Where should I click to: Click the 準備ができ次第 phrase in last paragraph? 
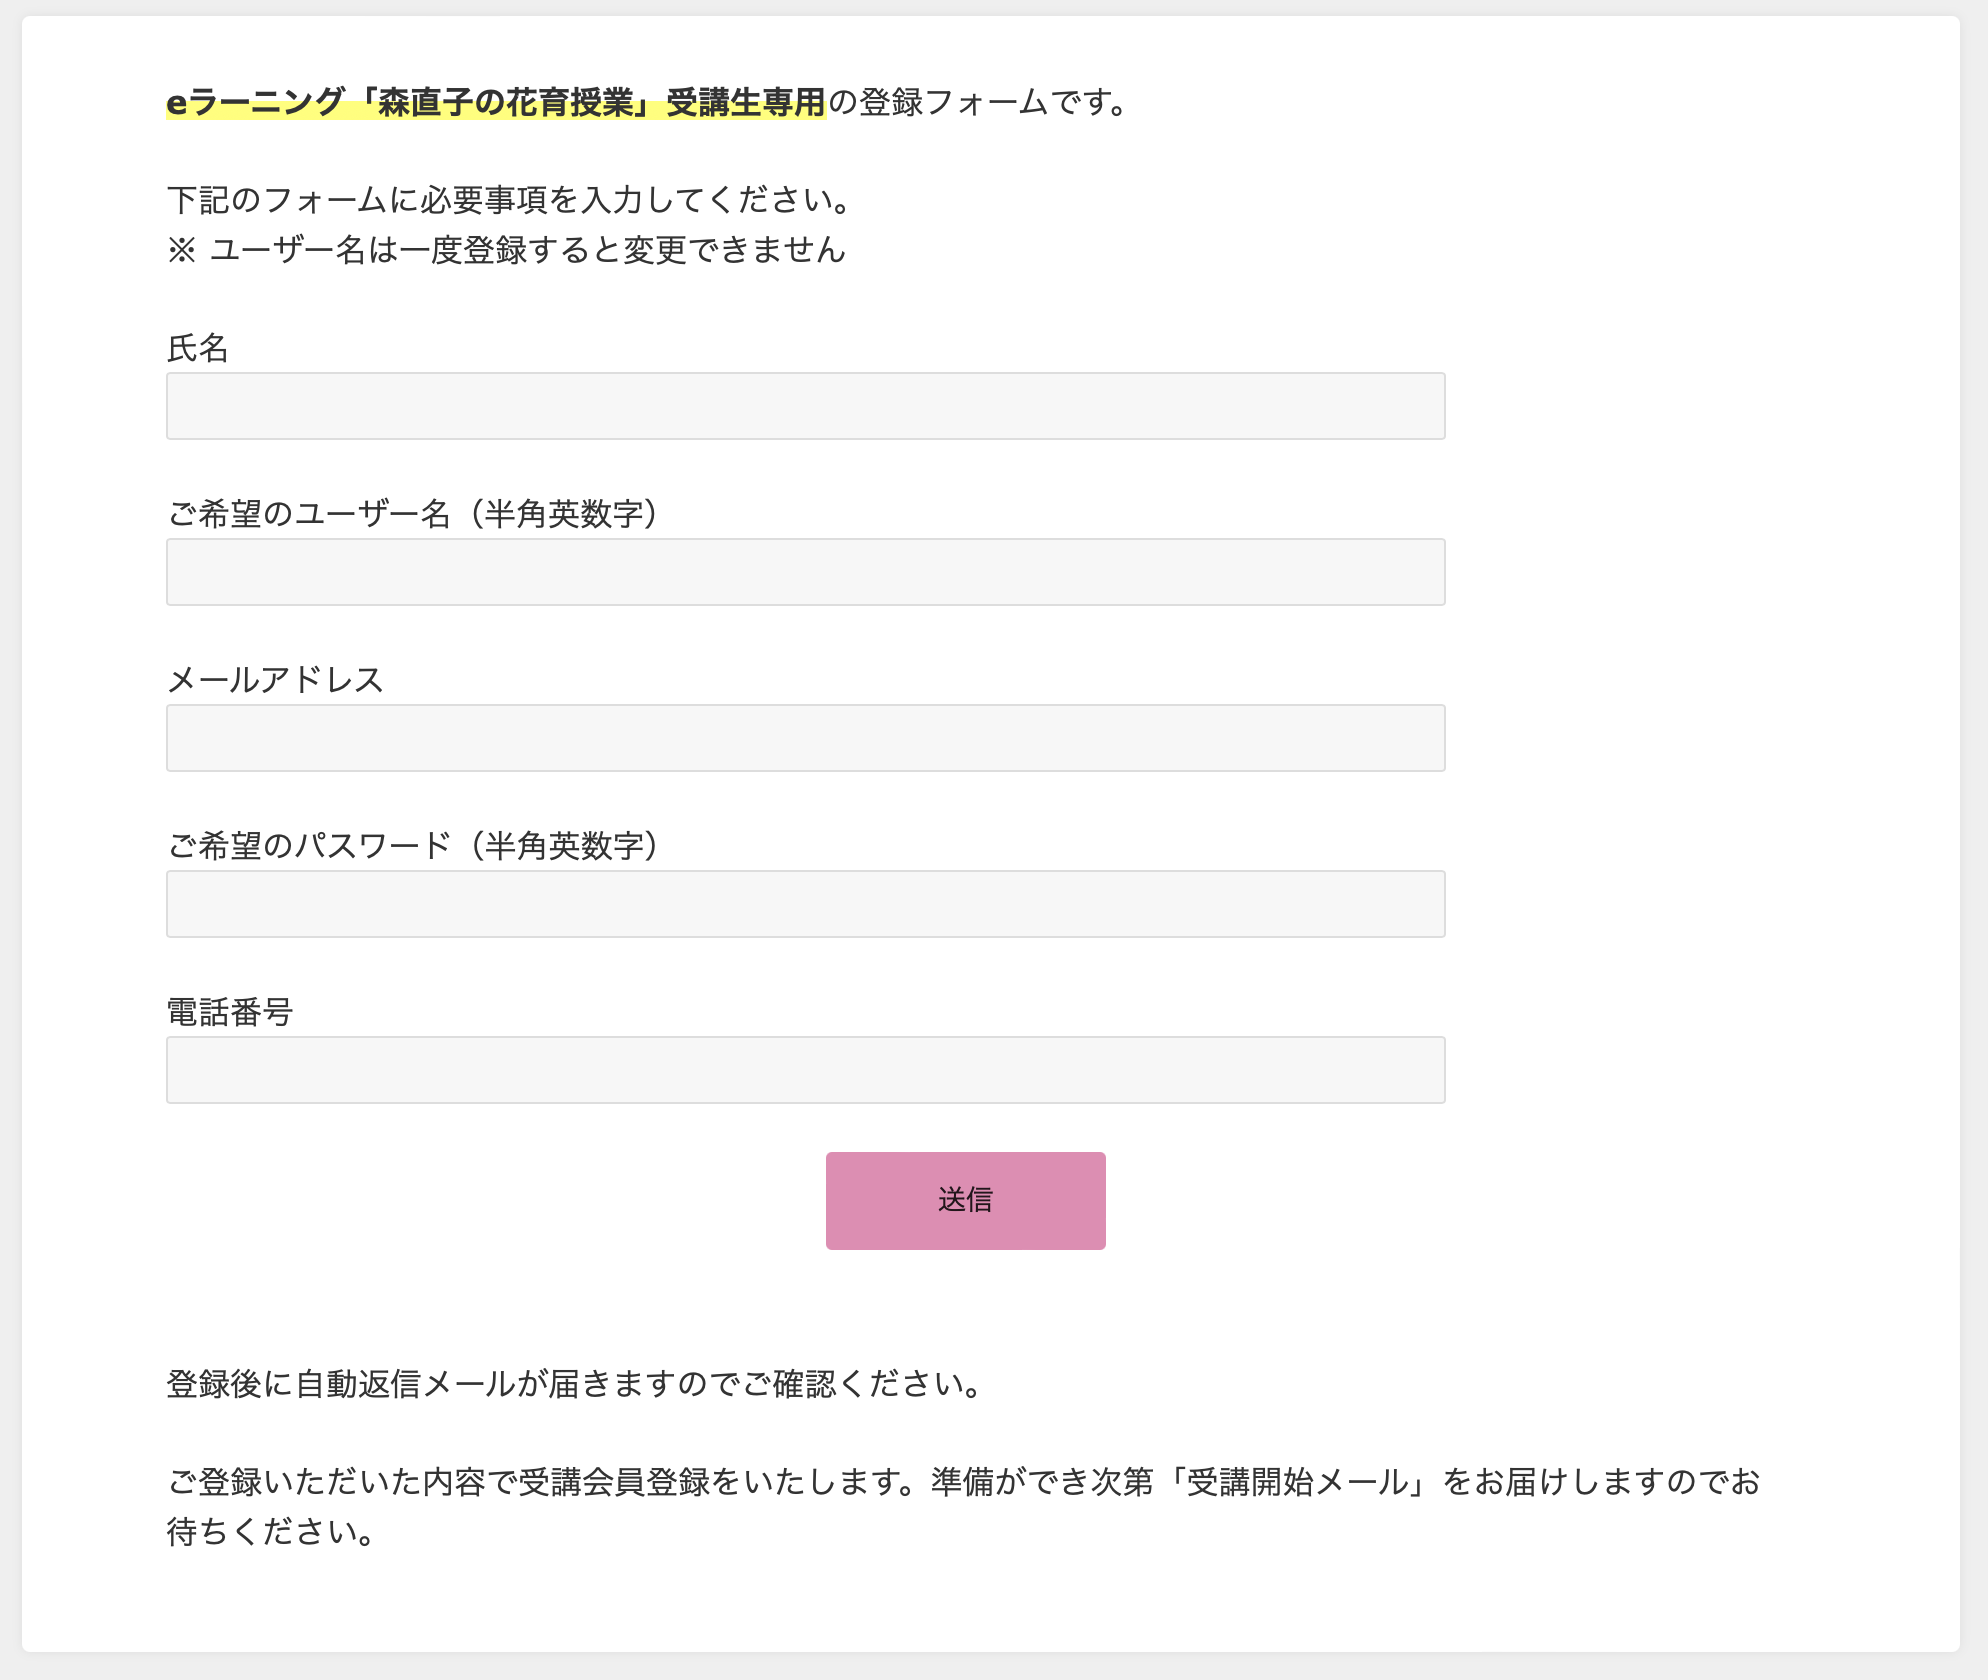coord(1042,1482)
